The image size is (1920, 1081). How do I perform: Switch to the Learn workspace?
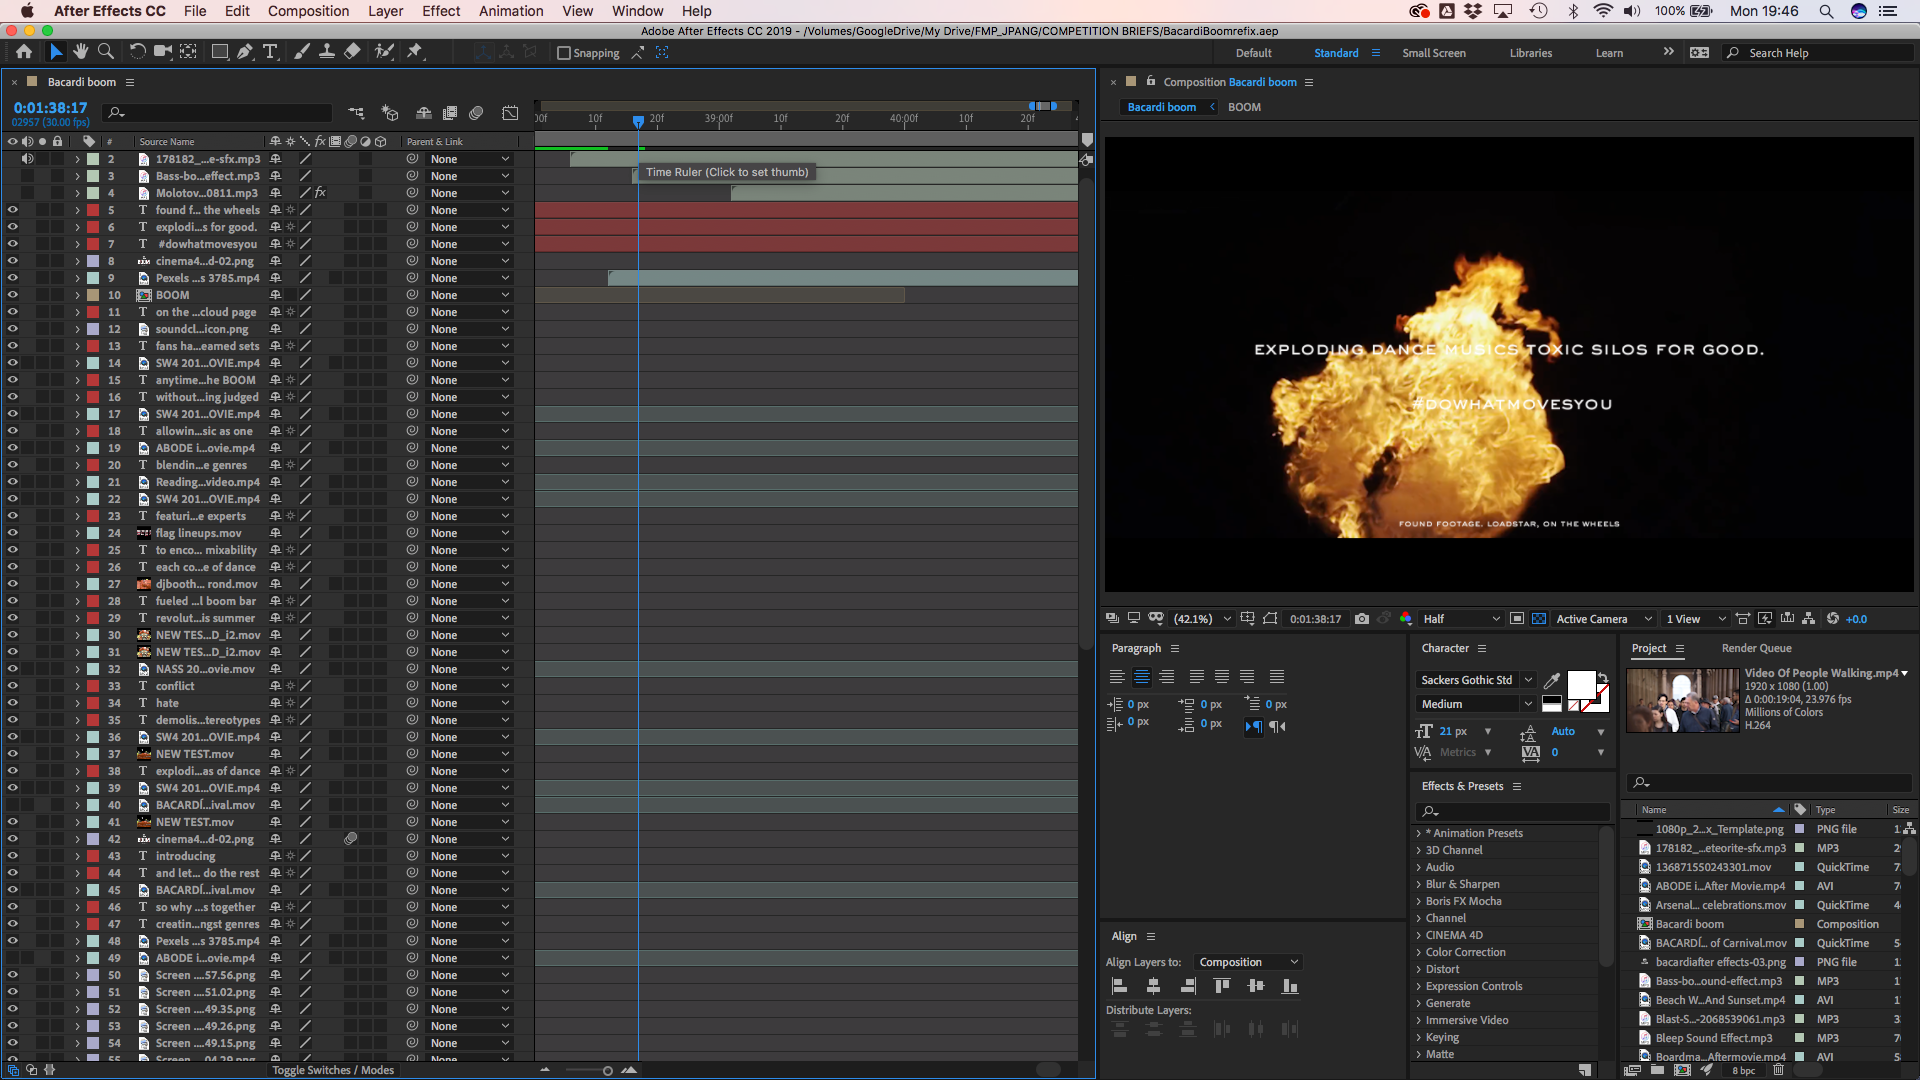click(x=1609, y=53)
